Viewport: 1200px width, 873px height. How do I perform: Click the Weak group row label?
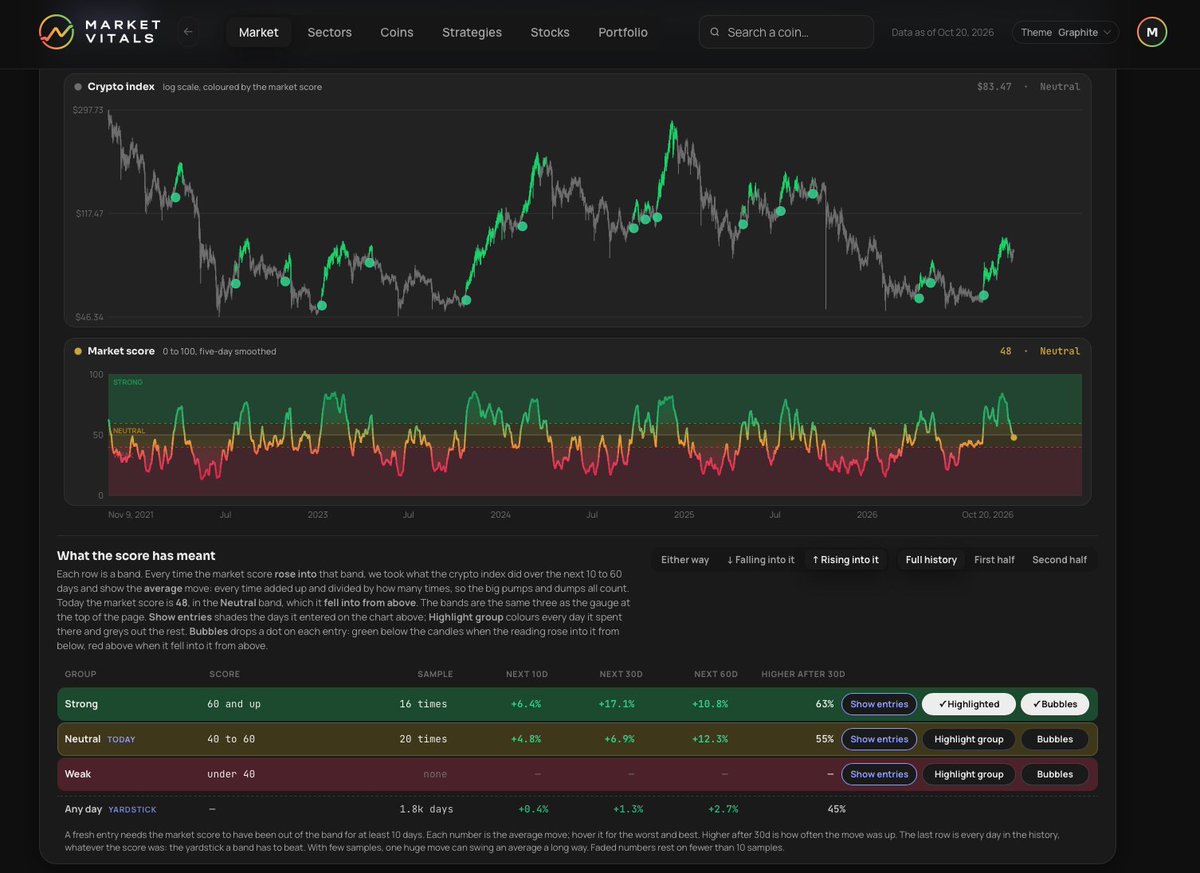coord(79,774)
